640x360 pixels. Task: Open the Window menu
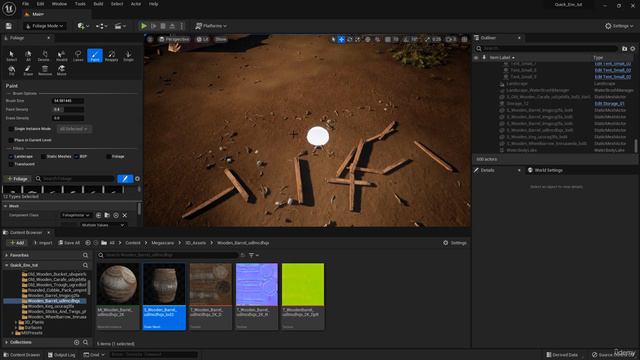coord(60,4)
